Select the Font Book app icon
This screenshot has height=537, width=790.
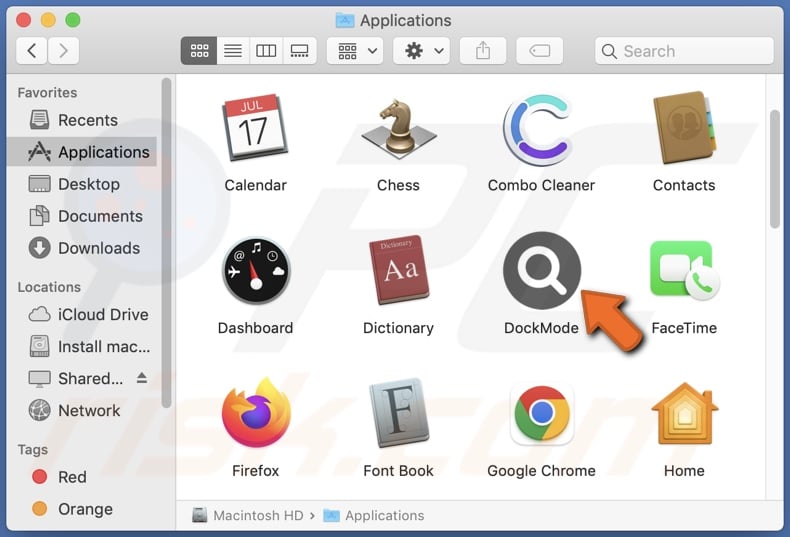pyautogui.click(x=399, y=413)
